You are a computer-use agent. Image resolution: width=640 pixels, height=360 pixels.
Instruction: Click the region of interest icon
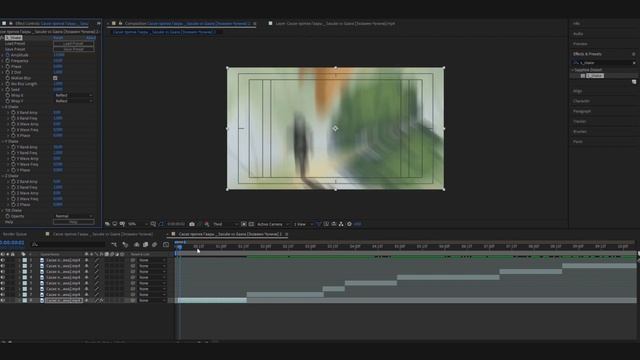coord(244,224)
